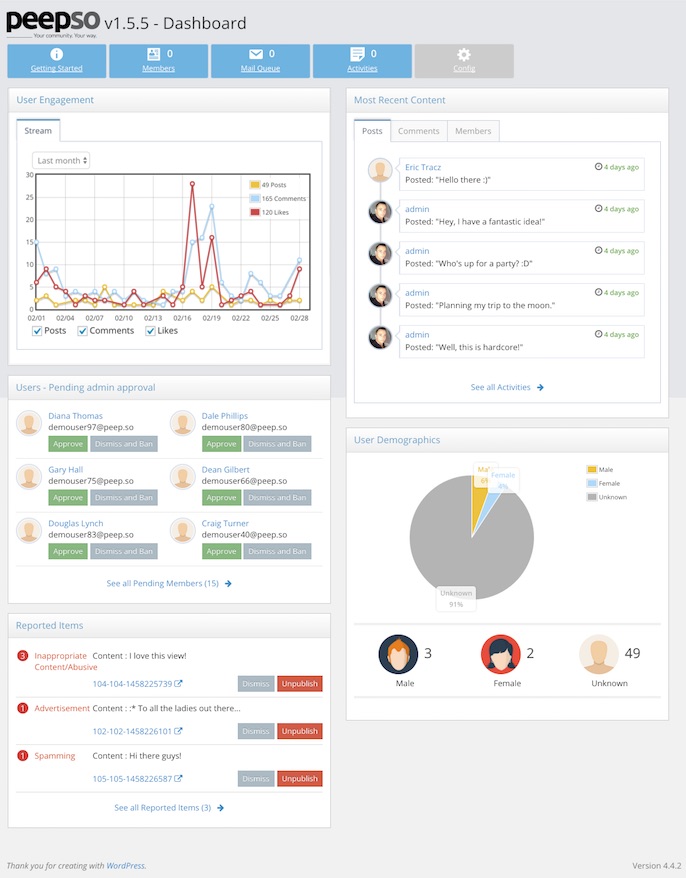Toggle the Likes checkbox under the chart

(150, 331)
